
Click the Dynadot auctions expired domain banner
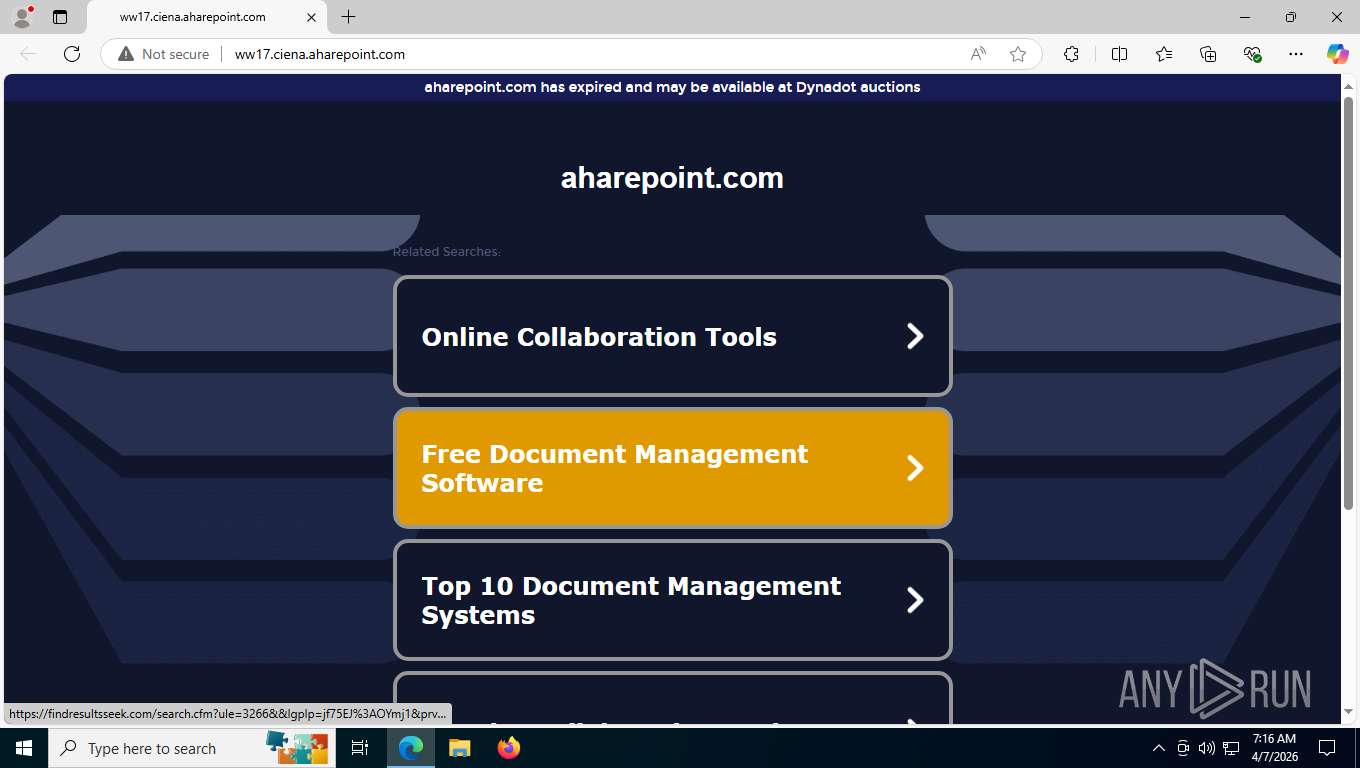point(672,87)
